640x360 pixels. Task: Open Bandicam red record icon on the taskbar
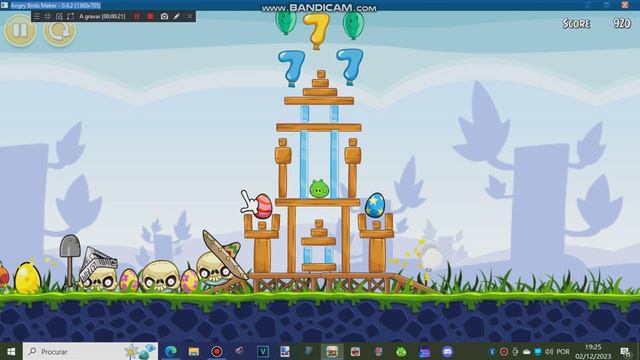(x=217, y=351)
